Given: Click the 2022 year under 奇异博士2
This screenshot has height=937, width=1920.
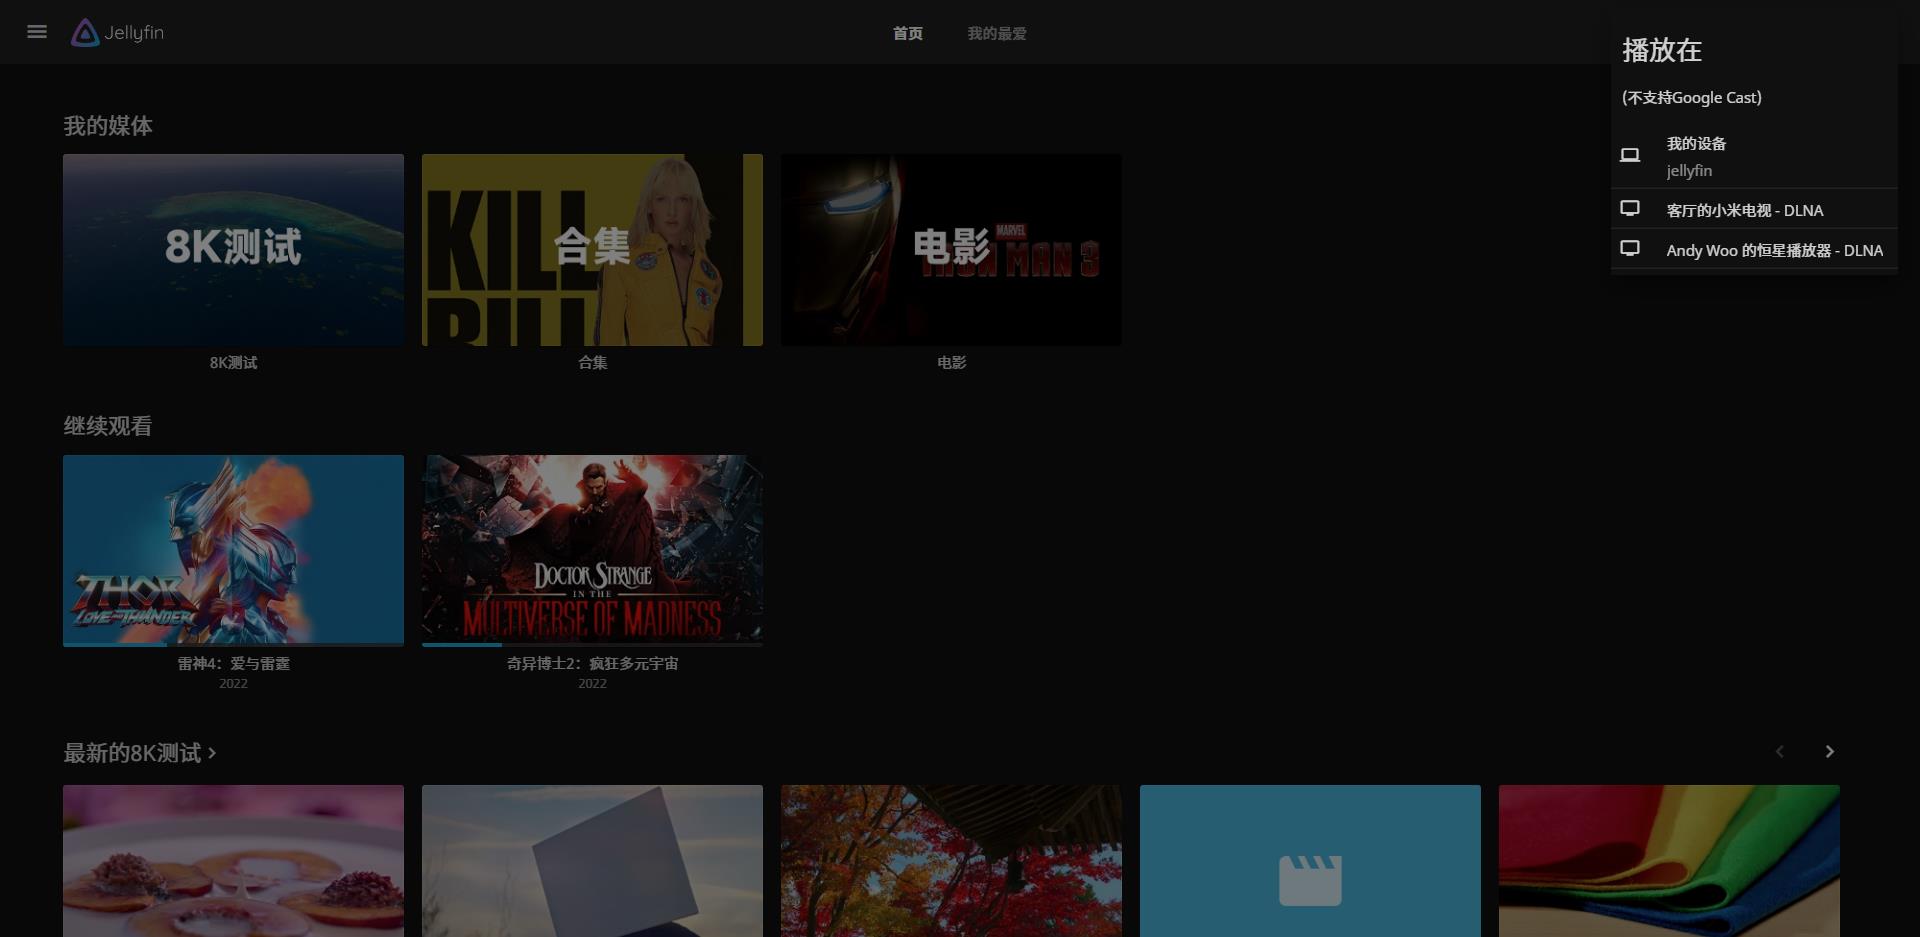Looking at the screenshot, I should click(x=592, y=683).
